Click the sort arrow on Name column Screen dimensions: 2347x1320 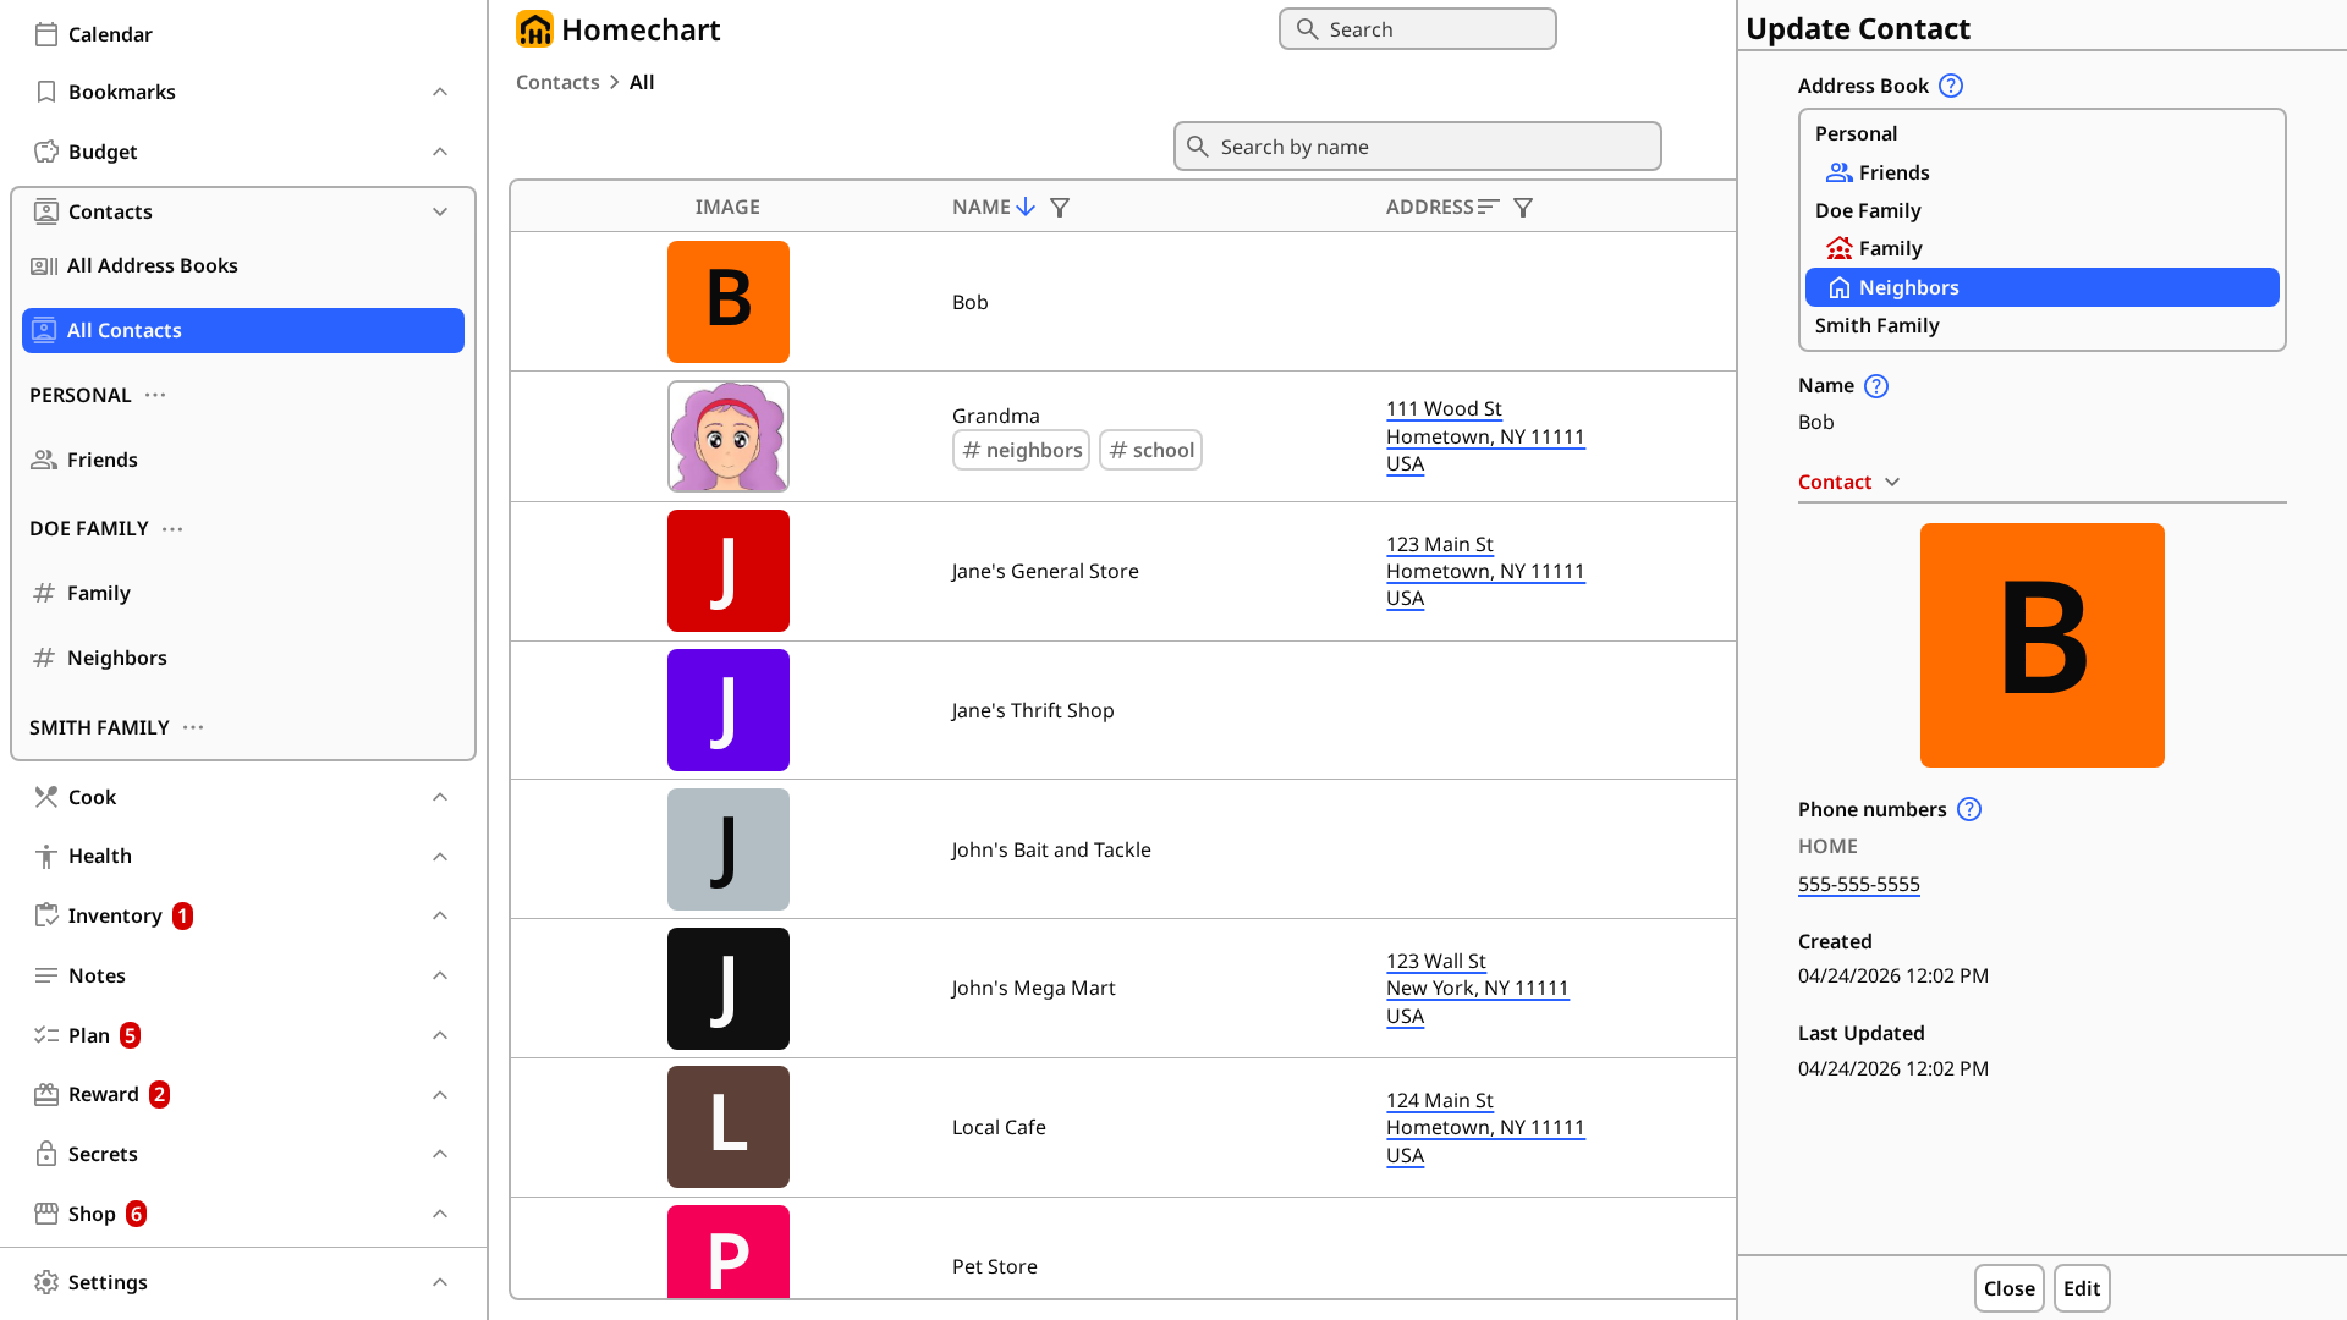tap(1025, 207)
